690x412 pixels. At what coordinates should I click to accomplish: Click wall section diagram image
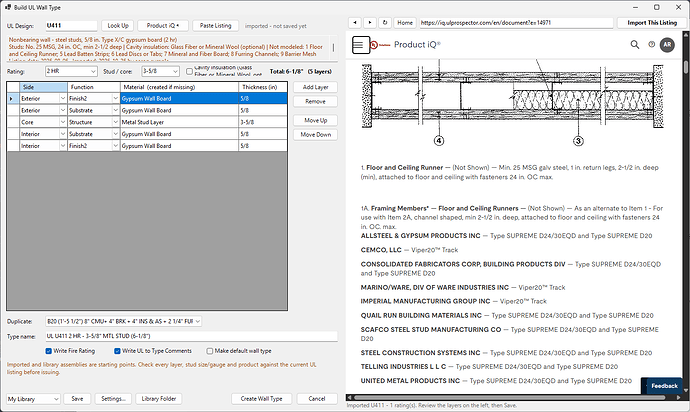[512, 102]
